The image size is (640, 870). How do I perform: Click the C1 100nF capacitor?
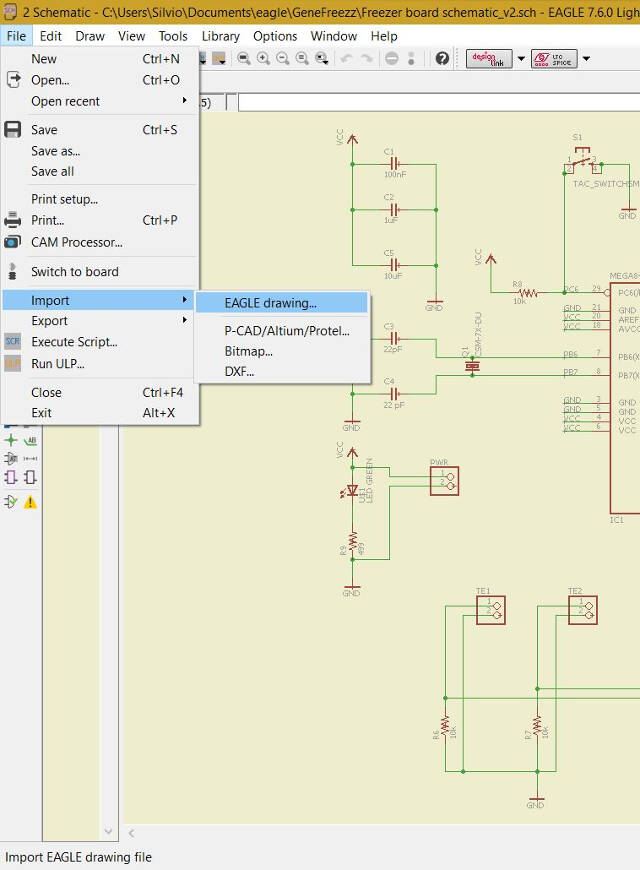394,164
